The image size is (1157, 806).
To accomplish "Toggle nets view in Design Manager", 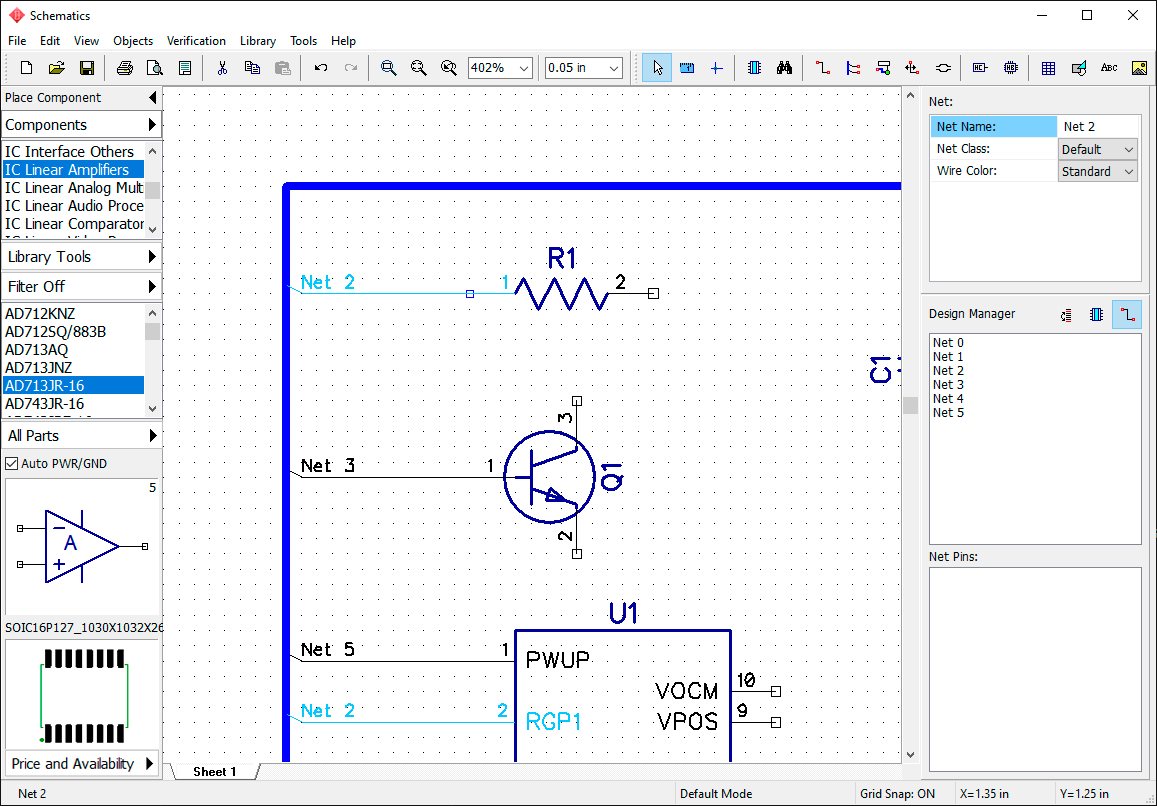I will click(1127, 314).
